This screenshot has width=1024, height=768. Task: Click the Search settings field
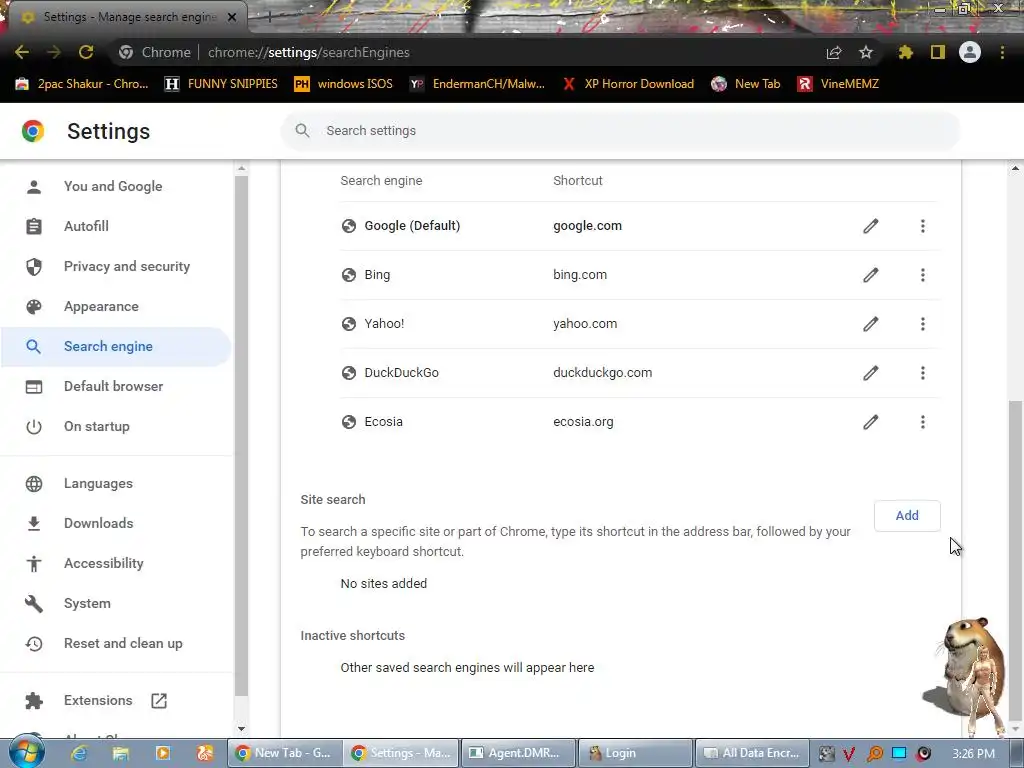620,131
